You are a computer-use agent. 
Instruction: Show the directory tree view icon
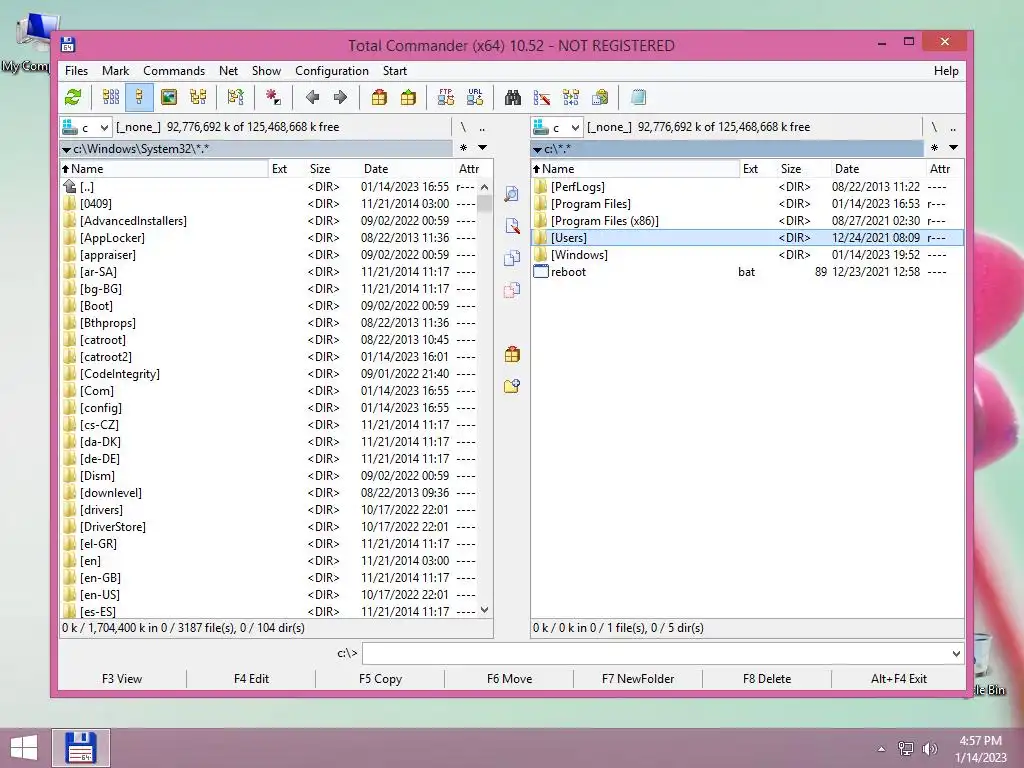point(198,98)
